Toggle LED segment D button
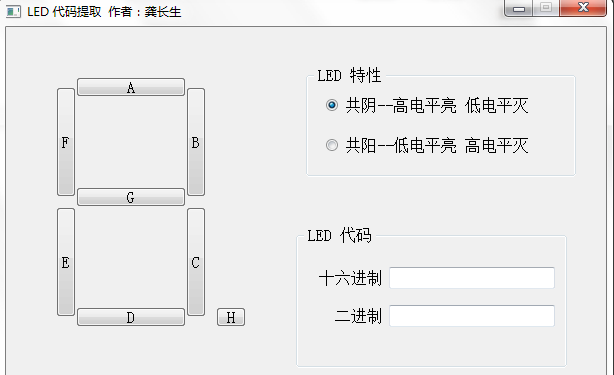Image resolution: width=614 pixels, height=375 pixels. (x=131, y=317)
